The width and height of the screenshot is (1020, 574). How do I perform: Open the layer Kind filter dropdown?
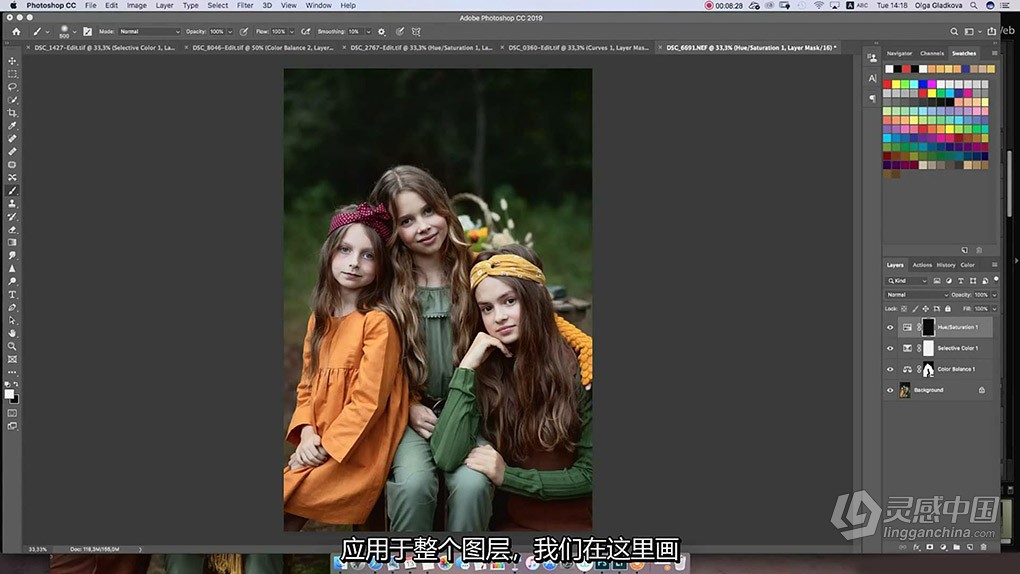(x=907, y=280)
